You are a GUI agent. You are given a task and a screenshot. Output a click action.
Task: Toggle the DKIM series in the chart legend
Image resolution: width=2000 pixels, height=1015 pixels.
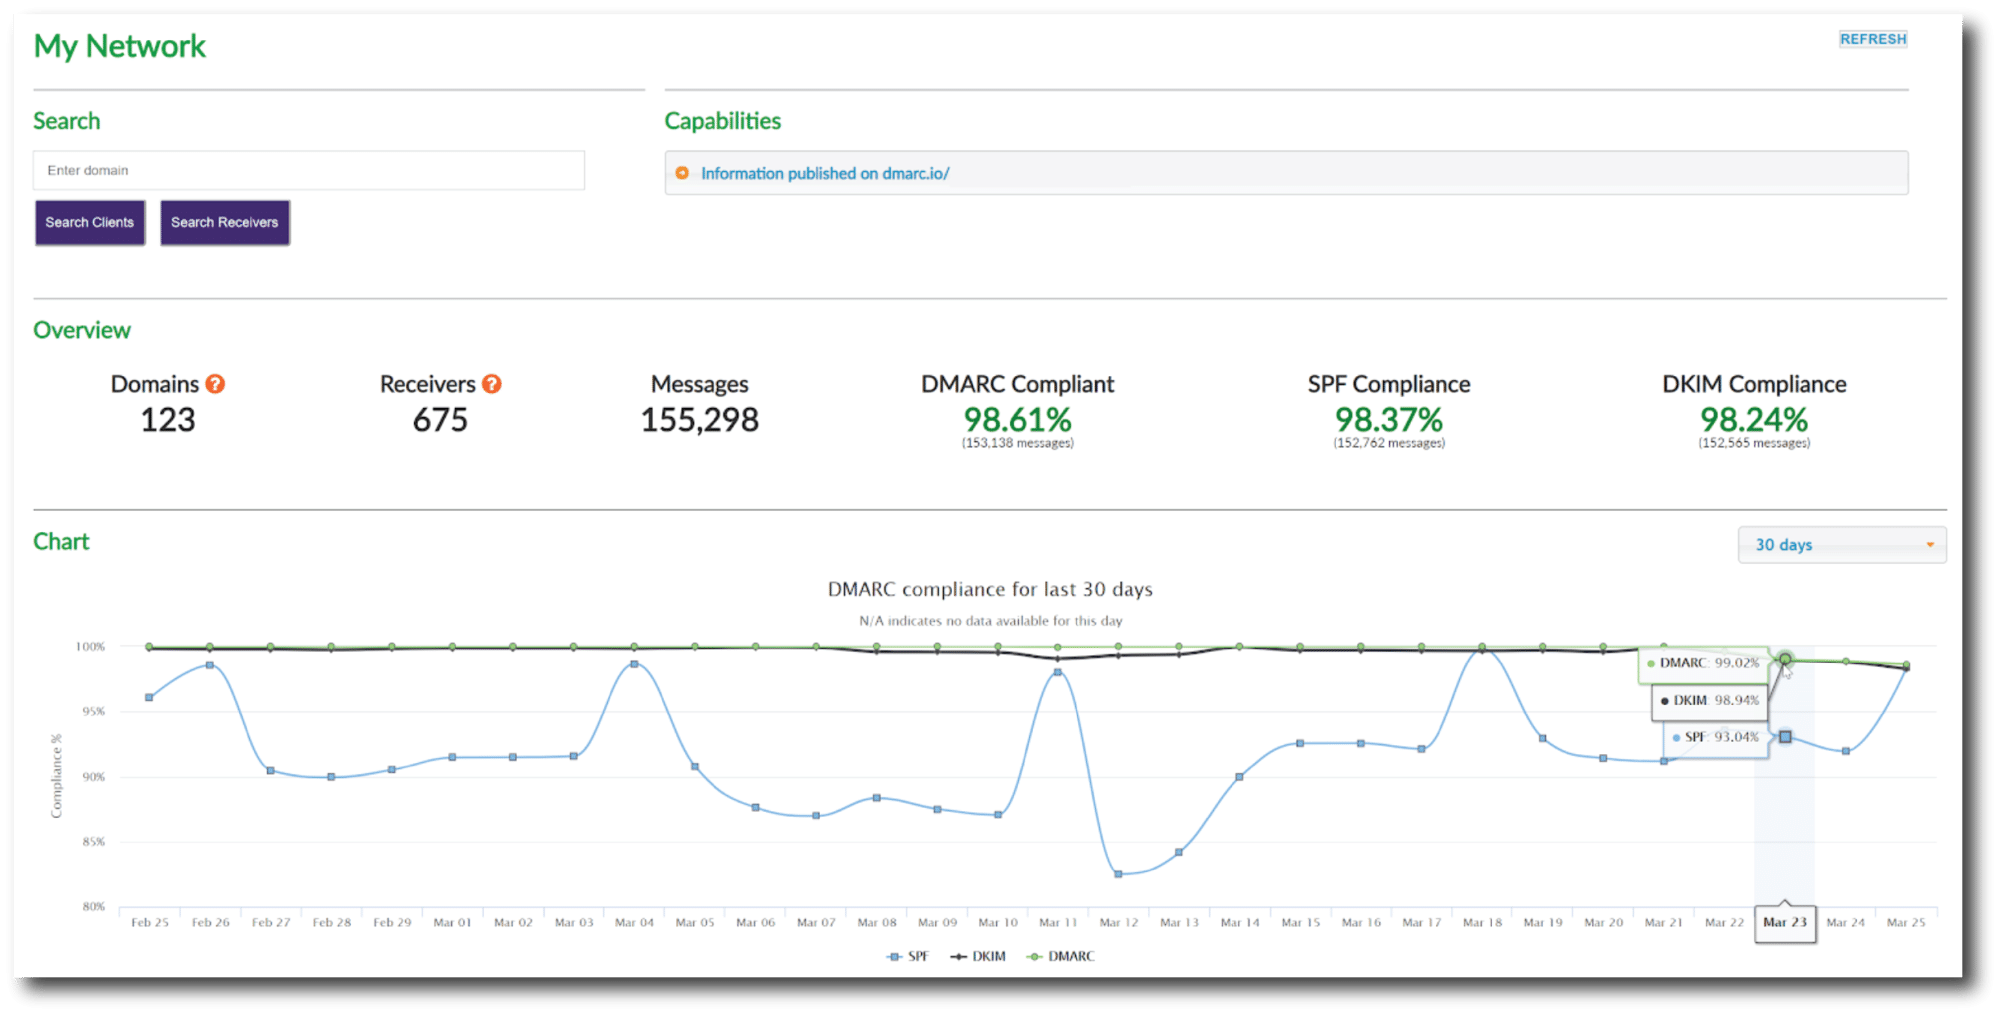point(978,956)
